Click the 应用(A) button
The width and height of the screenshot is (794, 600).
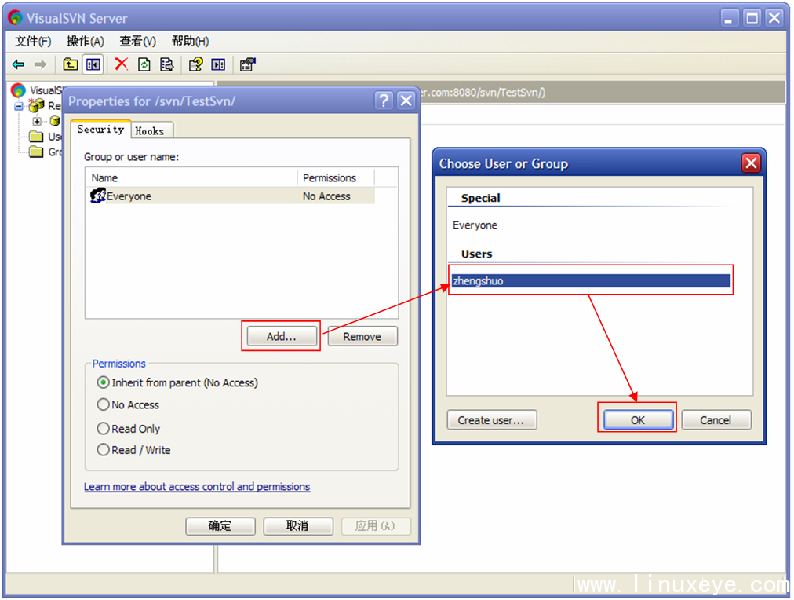coord(375,526)
